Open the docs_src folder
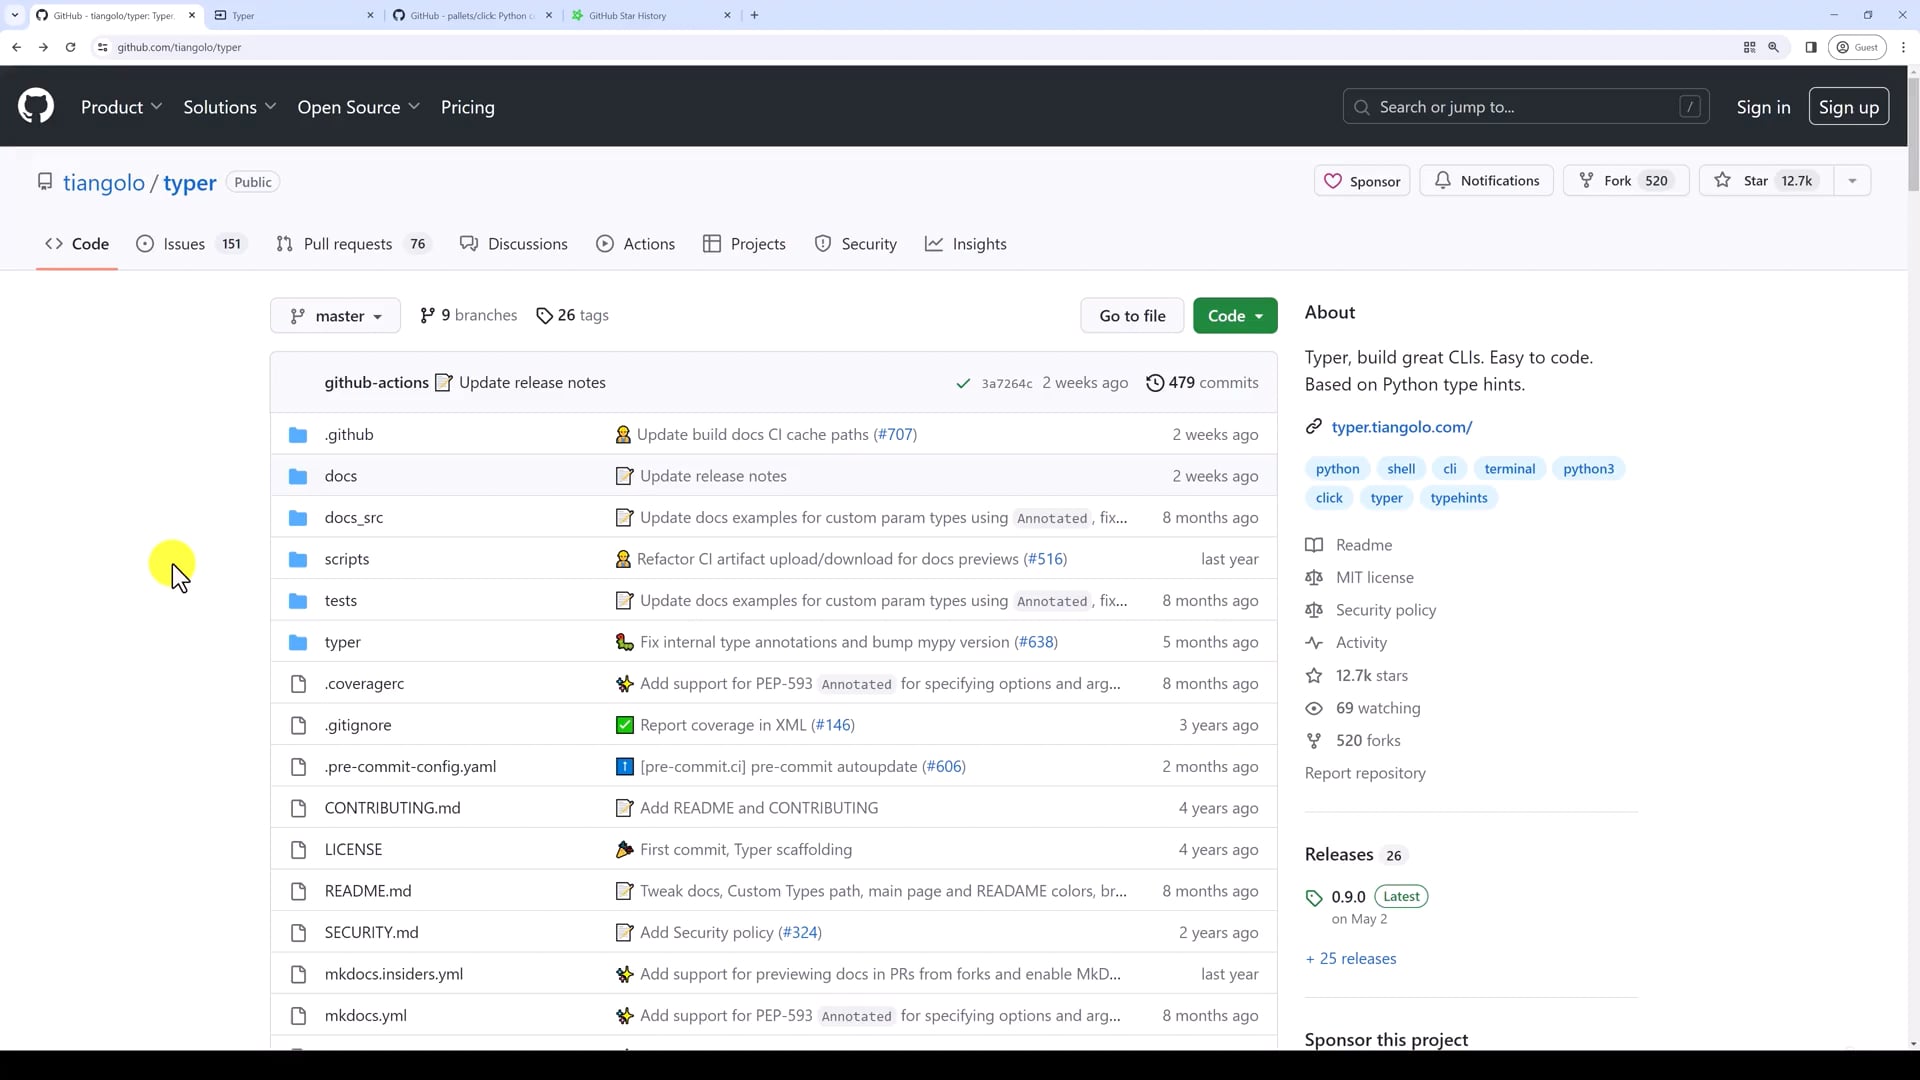1920x1080 pixels. click(x=353, y=518)
